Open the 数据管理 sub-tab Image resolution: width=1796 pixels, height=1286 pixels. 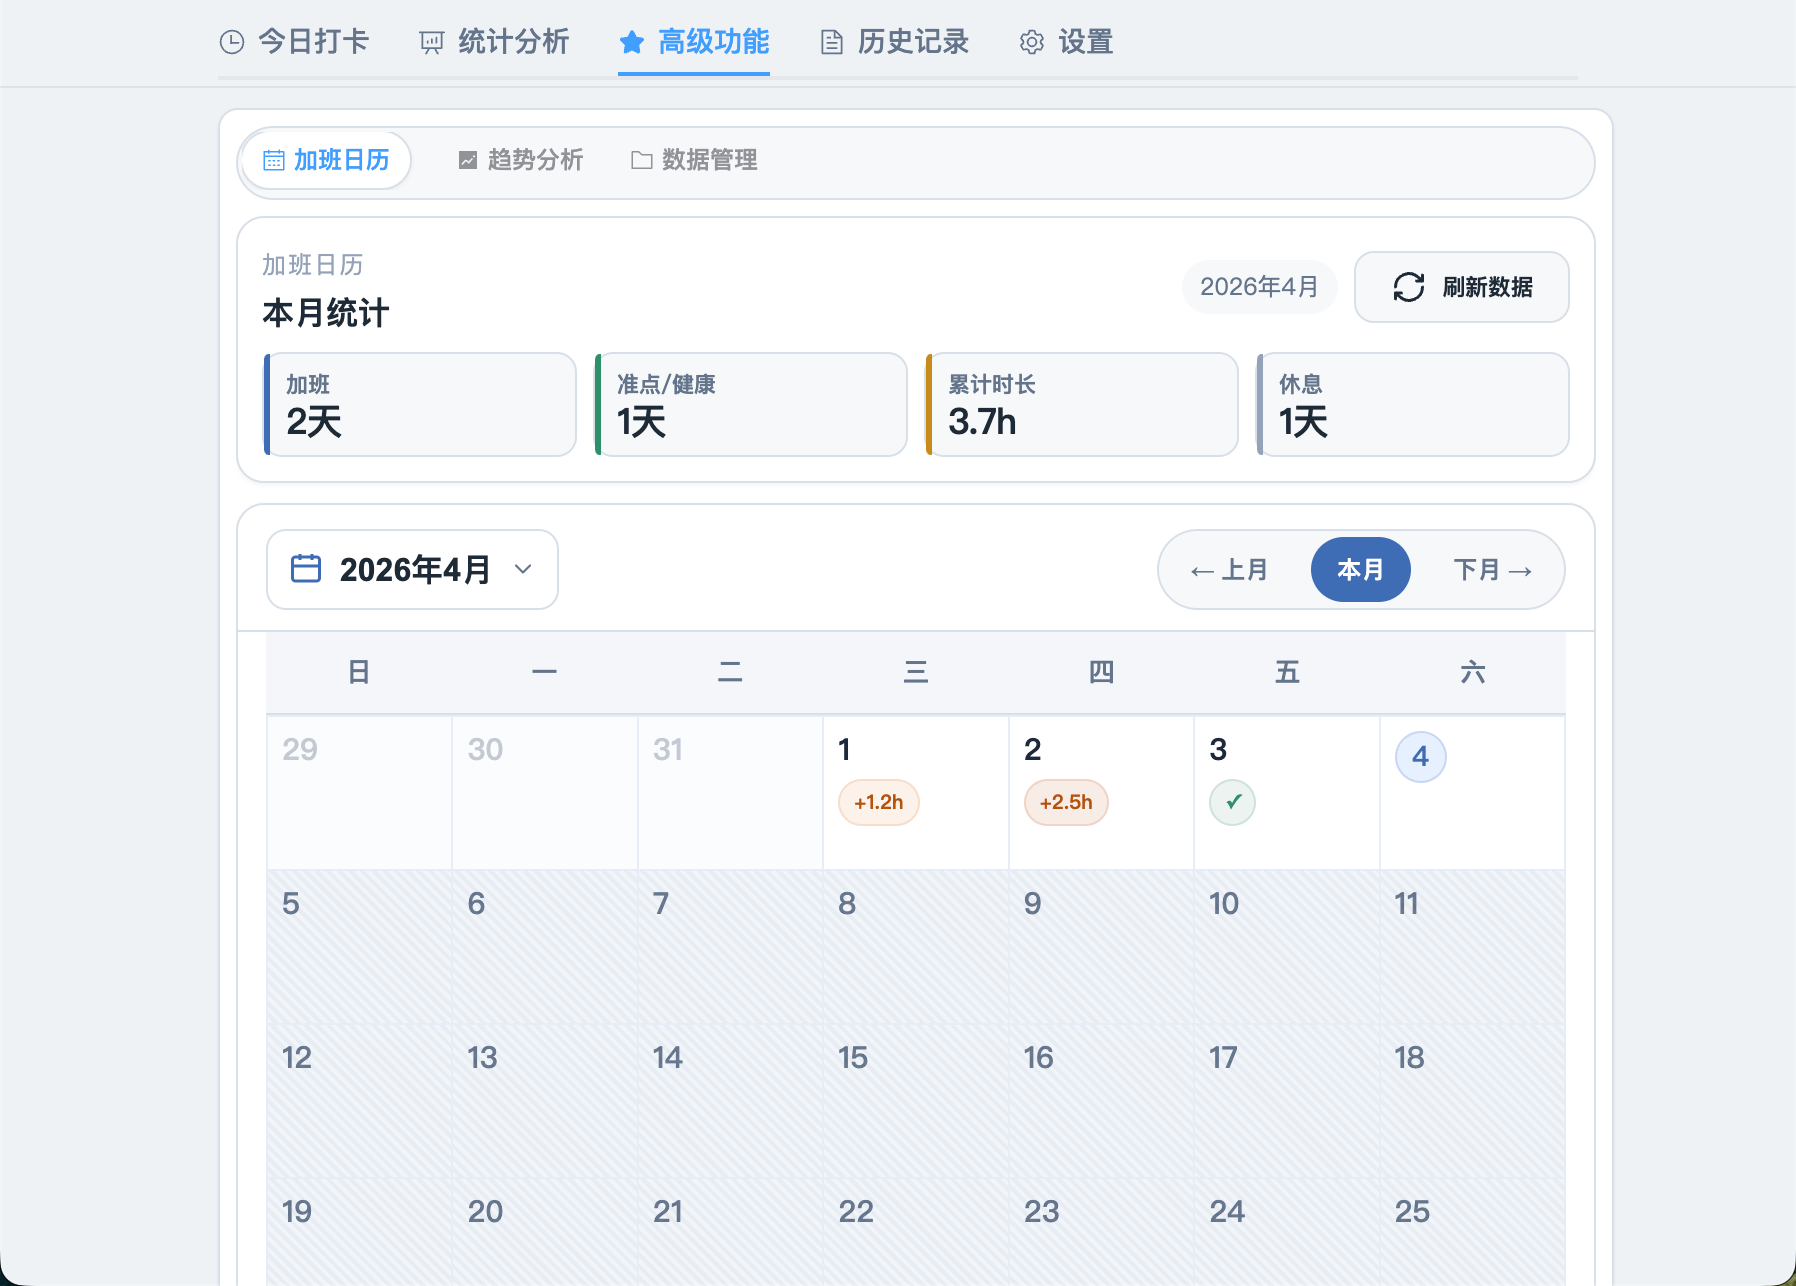coord(694,160)
